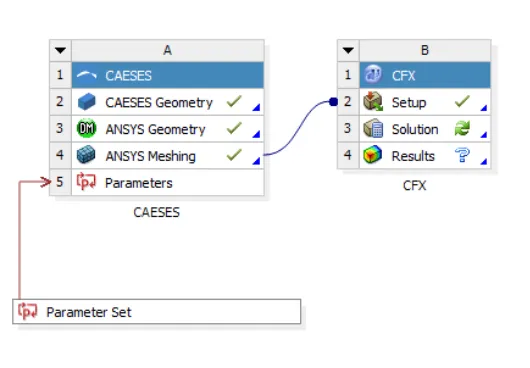This screenshot has width=530, height=368.
Task: Click the column A header
Action: click(x=168, y=51)
